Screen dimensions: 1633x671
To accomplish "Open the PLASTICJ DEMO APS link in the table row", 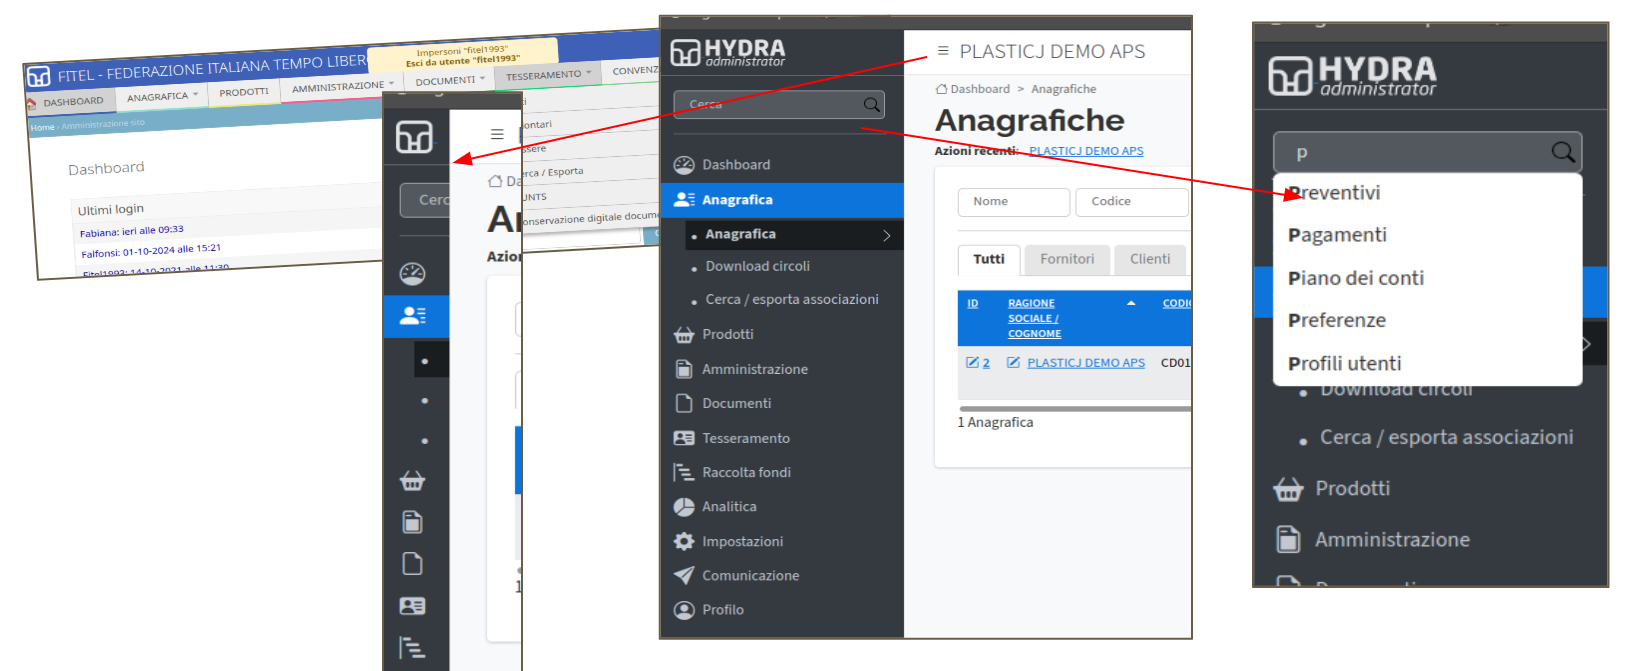I will [x=1086, y=363].
